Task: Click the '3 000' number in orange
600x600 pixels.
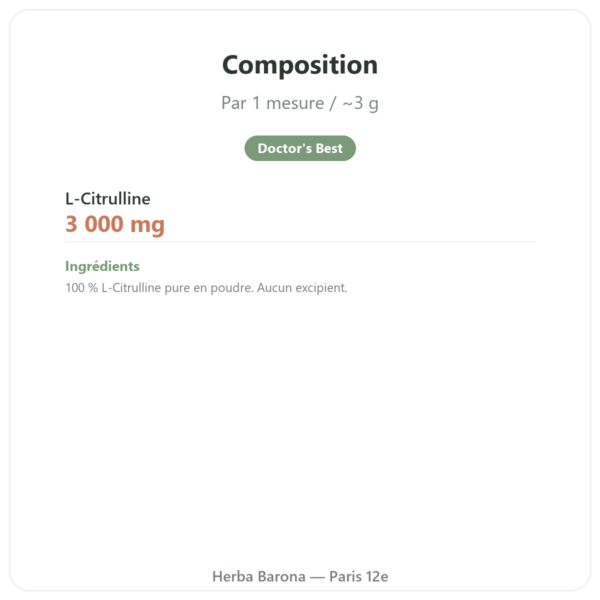Action: (94, 224)
